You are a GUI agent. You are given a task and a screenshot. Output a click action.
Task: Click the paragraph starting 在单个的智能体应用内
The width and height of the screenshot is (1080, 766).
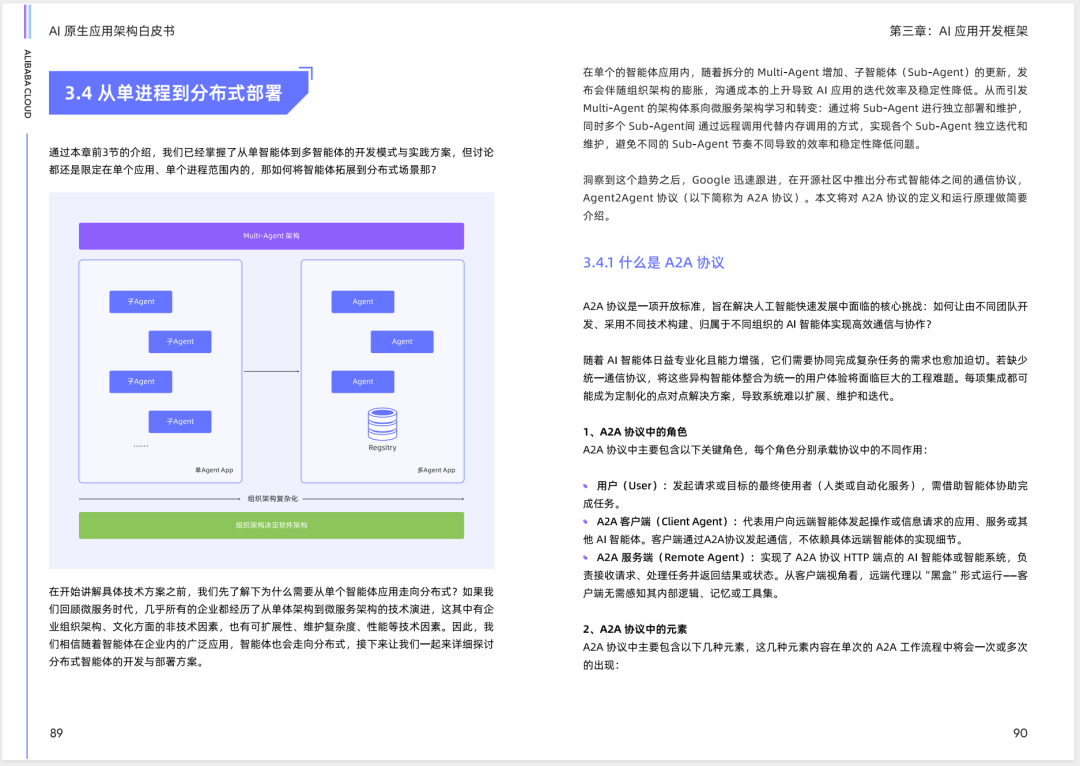805,108
